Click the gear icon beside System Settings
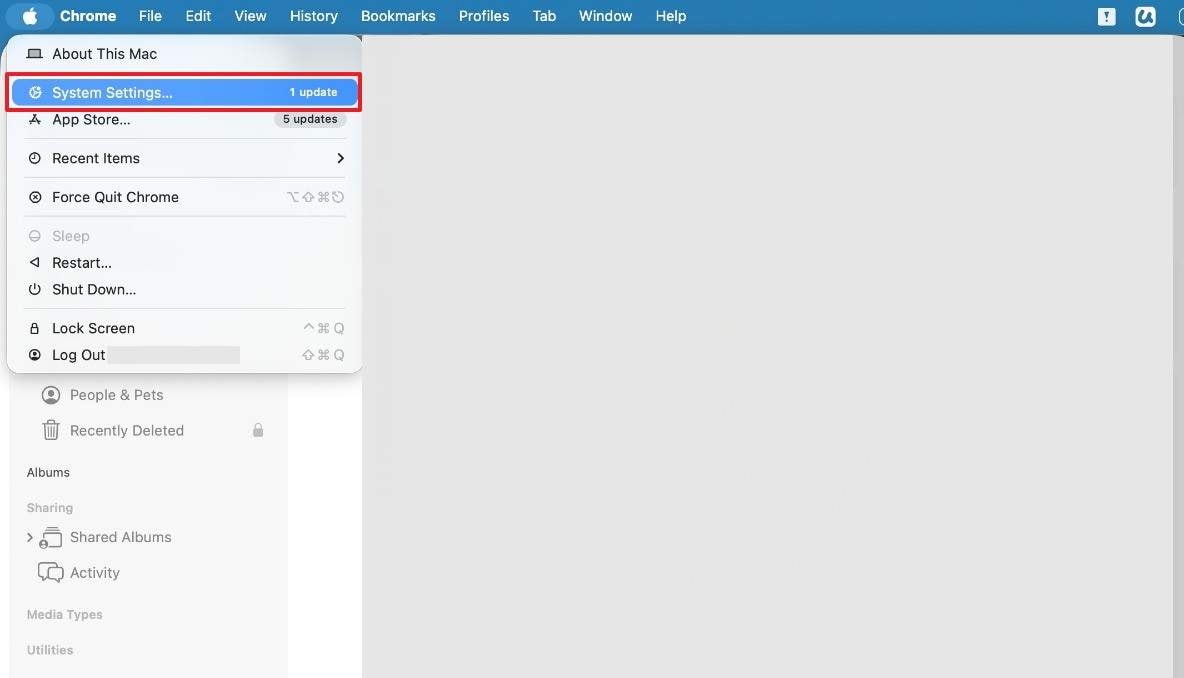Screen dimensions: 1184x678 (35, 92)
